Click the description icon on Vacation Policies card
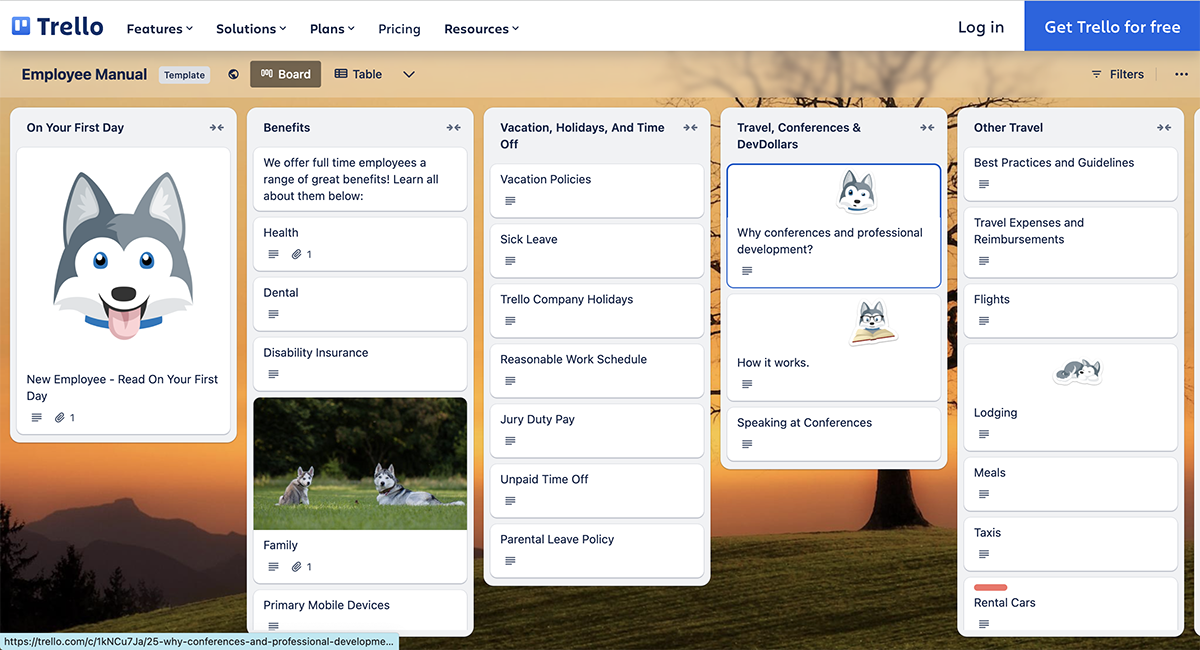The image size is (1200, 650). tap(510, 200)
